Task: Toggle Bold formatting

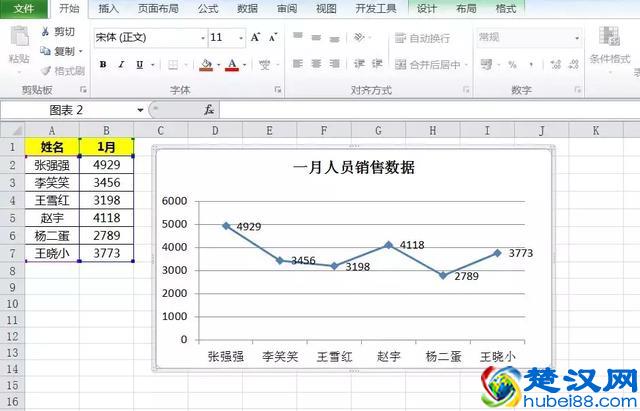Action: point(103,64)
